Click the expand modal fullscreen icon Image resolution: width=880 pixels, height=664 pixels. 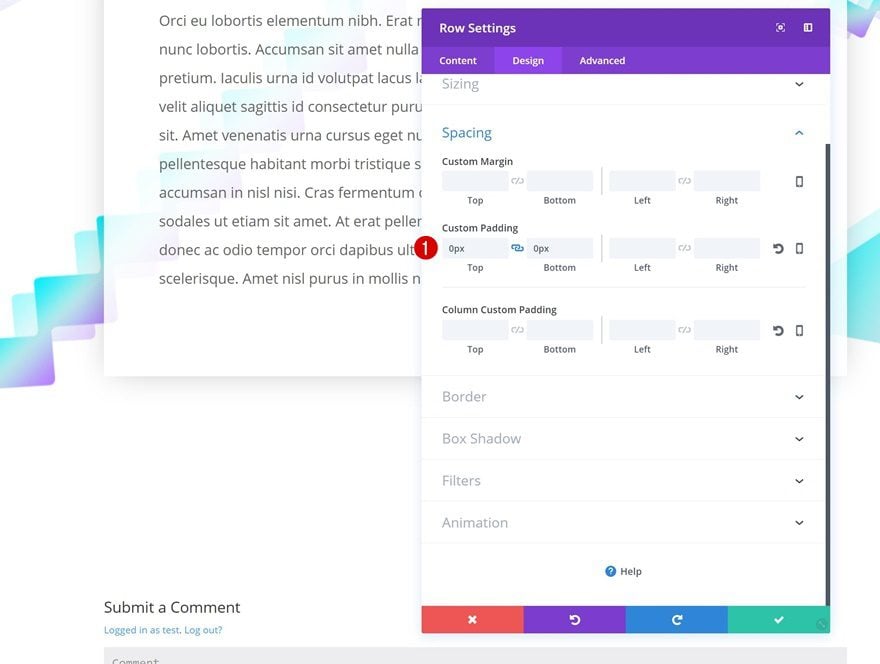(x=780, y=28)
